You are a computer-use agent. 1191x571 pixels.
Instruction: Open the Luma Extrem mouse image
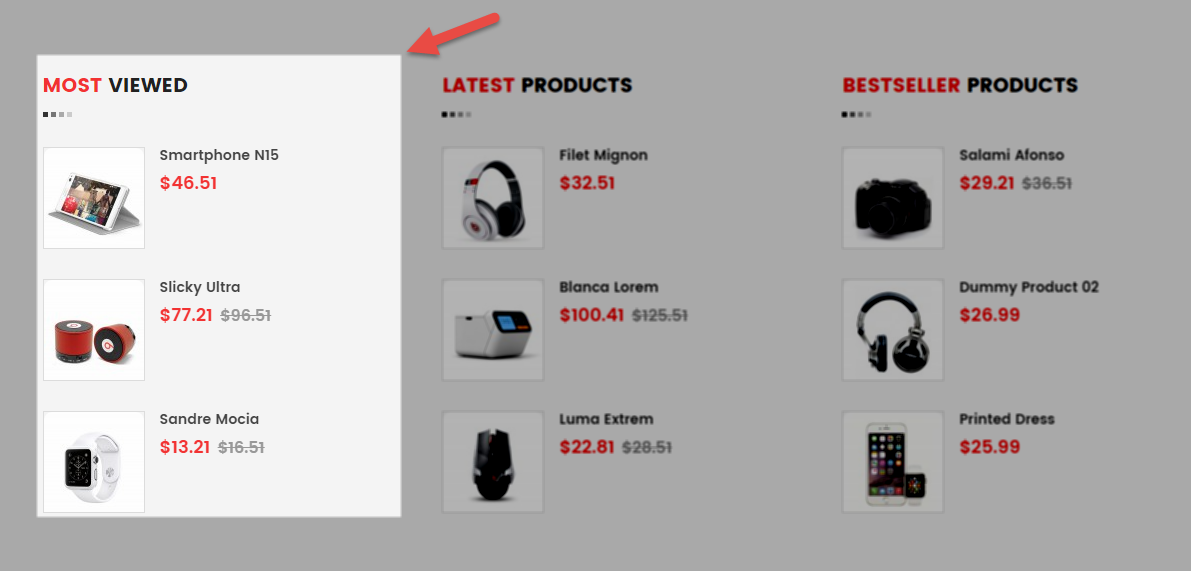pos(493,462)
